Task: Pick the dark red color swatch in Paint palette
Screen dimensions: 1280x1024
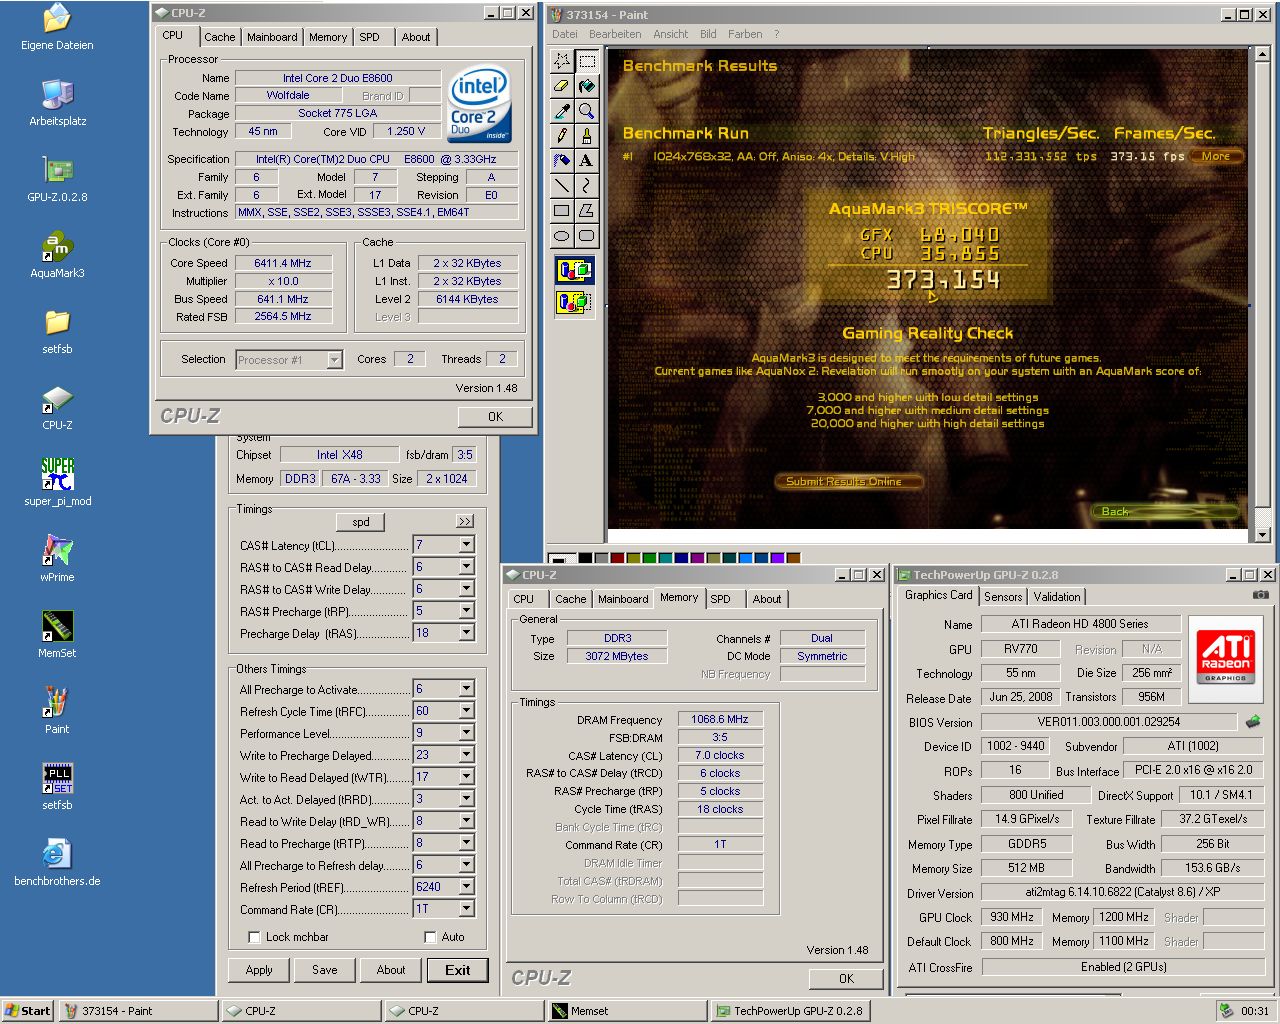Action: pos(618,559)
